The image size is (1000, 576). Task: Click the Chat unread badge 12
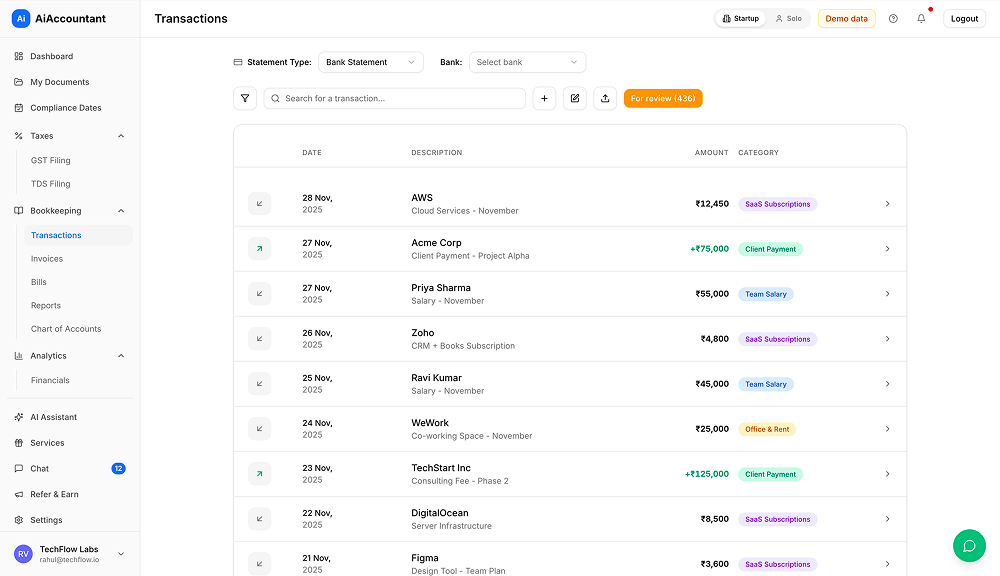tap(119, 468)
